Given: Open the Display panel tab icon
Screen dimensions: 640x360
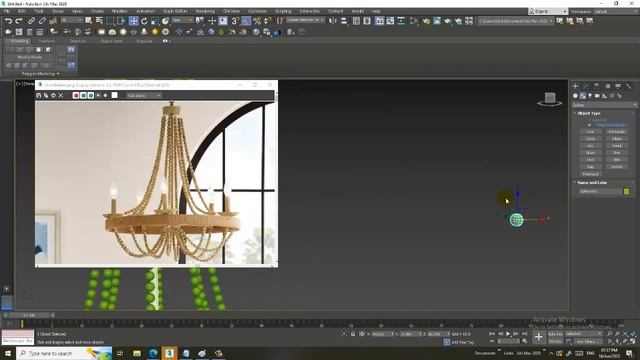Looking at the screenshot, I should coord(618,86).
